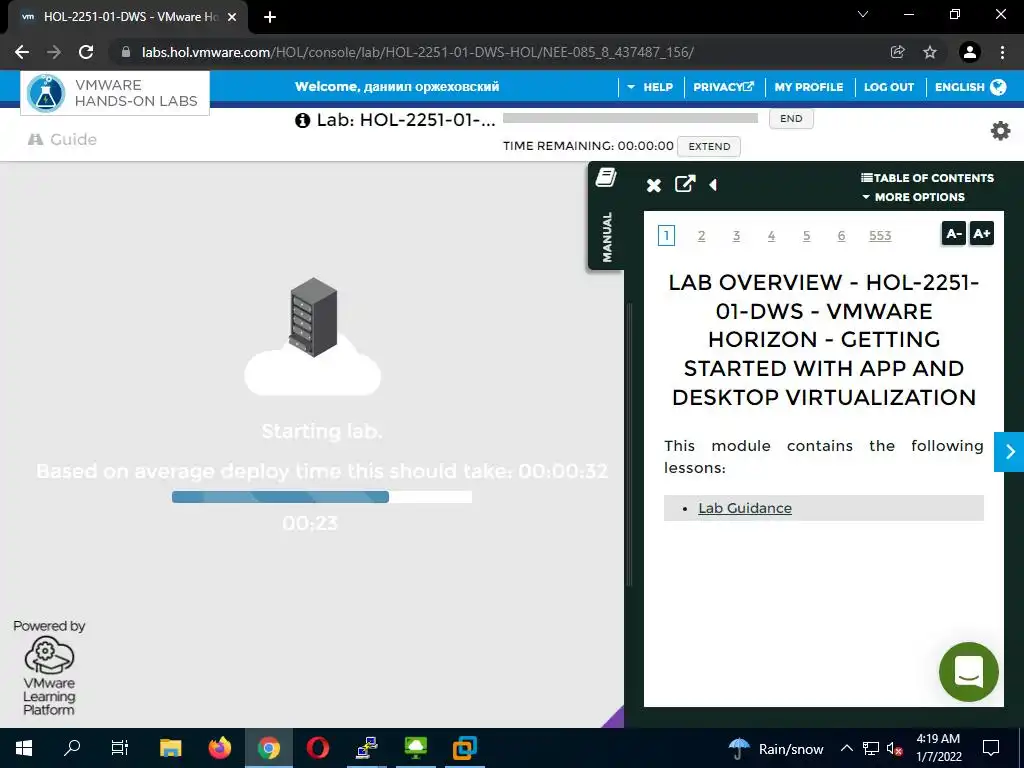This screenshot has width=1024, height=768.
Task: Click the END lab button
Action: [791, 119]
